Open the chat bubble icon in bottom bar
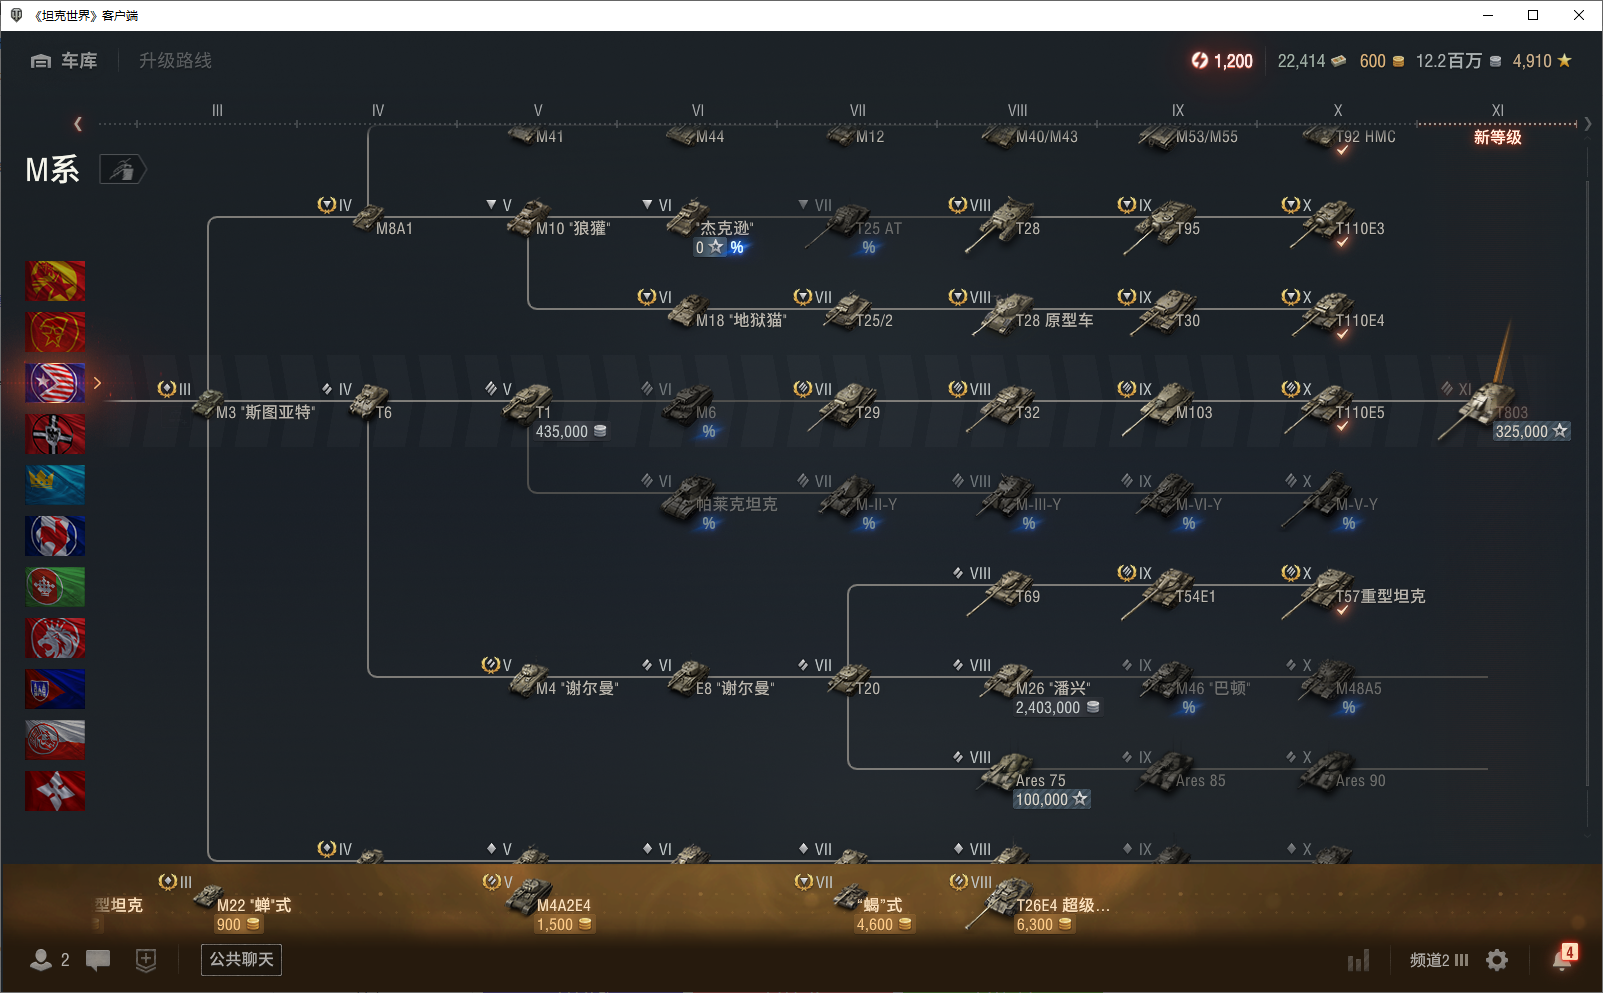 click(x=98, y=960)
